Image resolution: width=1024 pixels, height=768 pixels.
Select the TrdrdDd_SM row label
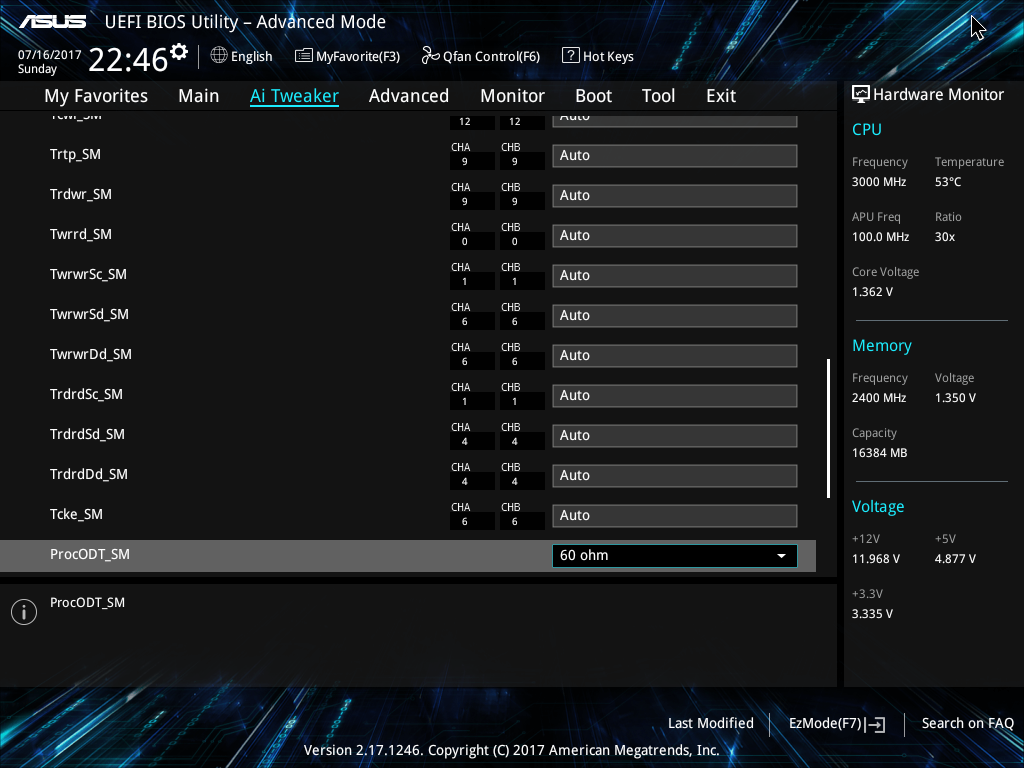(x=89, y=474)
